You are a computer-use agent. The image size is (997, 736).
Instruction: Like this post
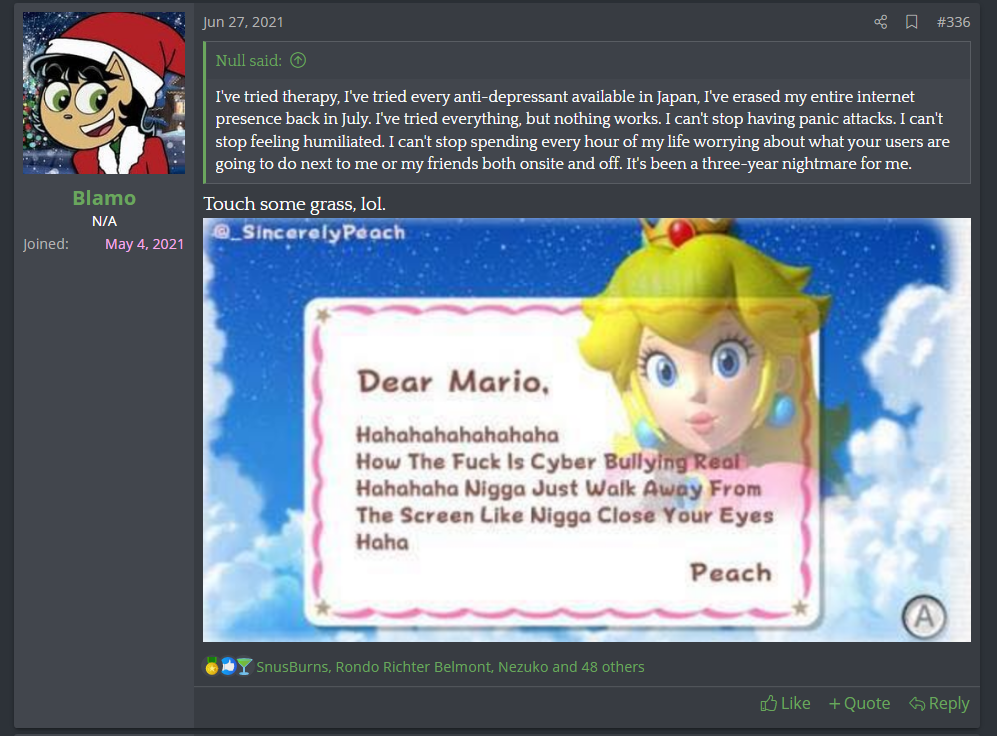point(785,704)
